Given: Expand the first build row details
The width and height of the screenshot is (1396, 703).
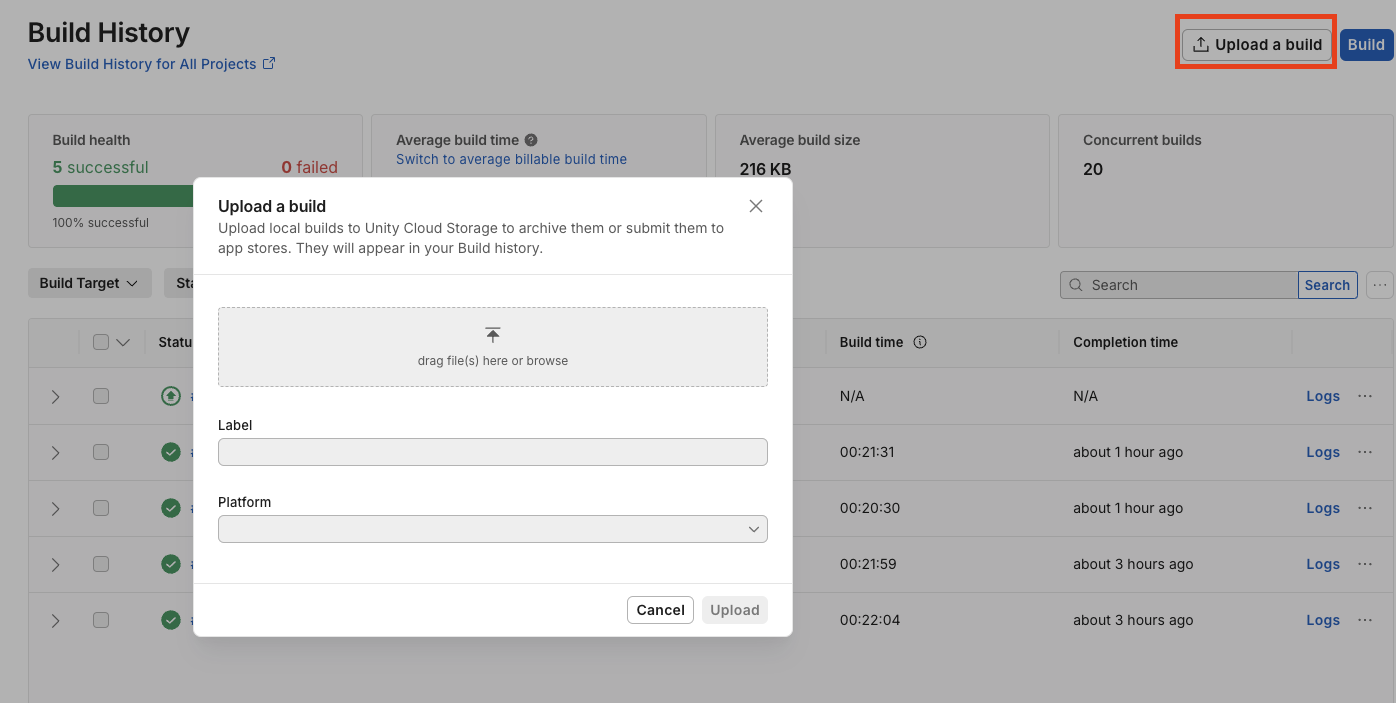Looking at the screenshot, I should pyautogui.click(x=55, y=396).
